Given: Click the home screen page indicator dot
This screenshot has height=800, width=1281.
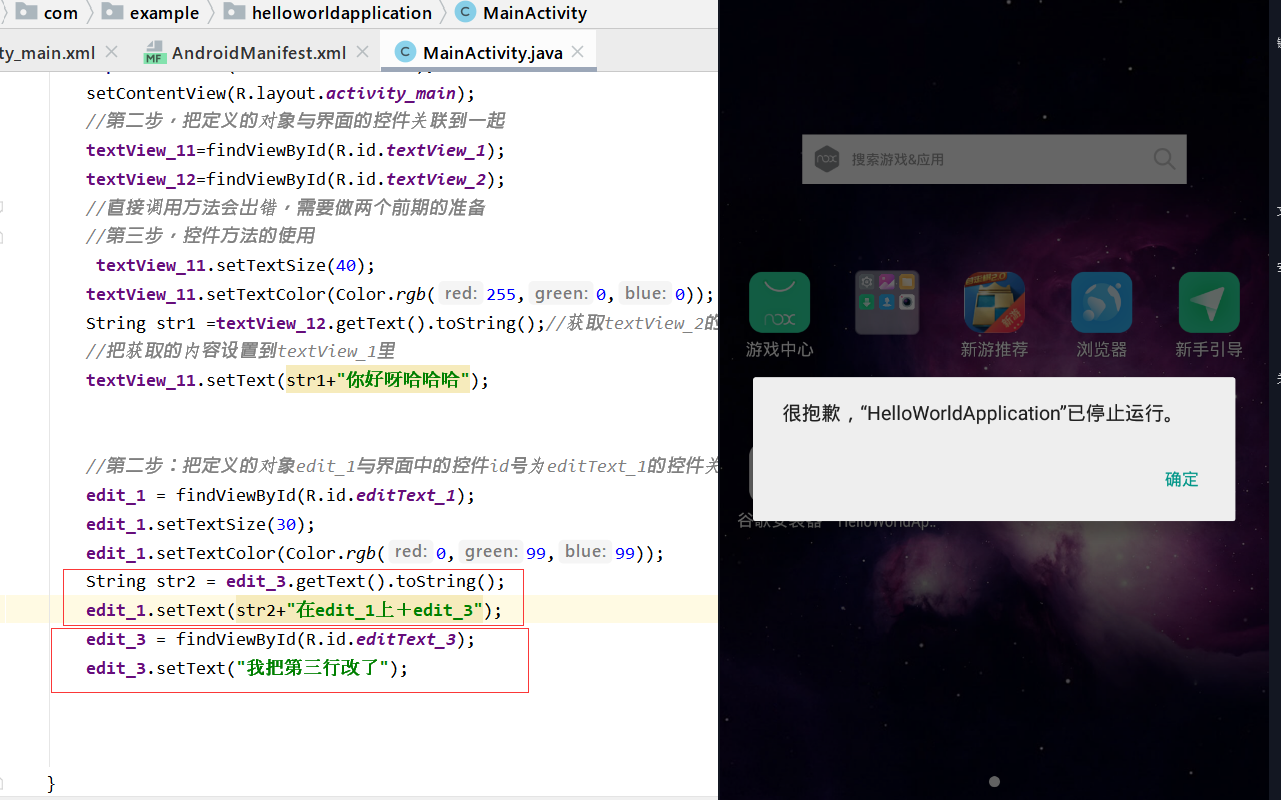Looking at the screenshot, I should click(x=993, y=781).
